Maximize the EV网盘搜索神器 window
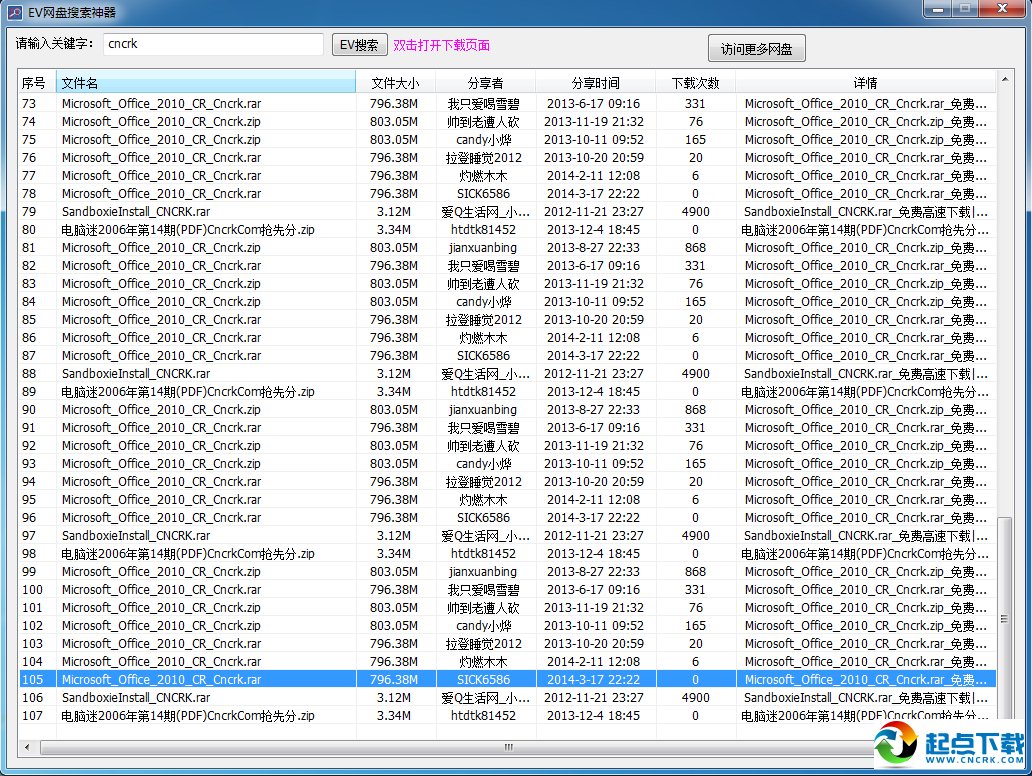This screenshot has width=1032, height=776. tap(964, 9)
